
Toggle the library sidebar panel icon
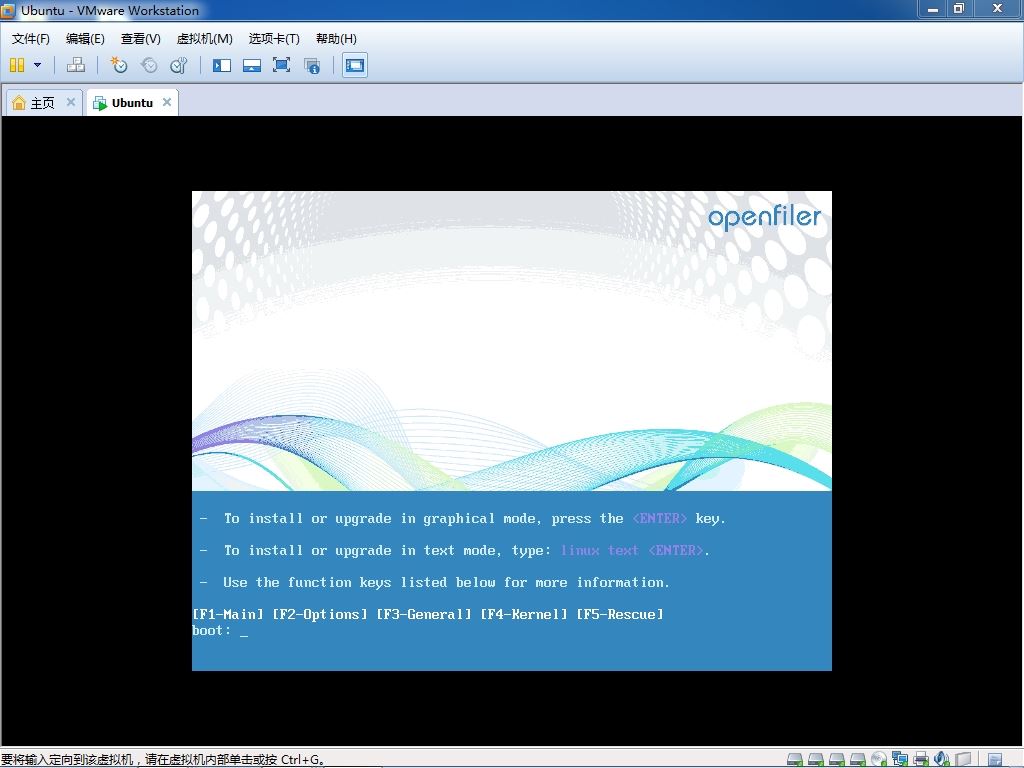[222, 65]
